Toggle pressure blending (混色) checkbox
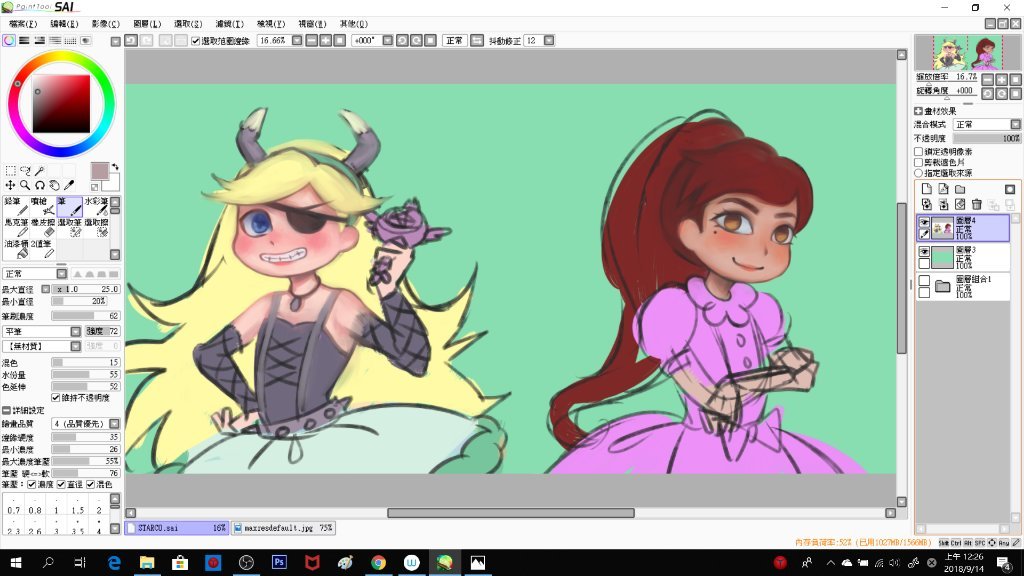This screenshot has height=576, width=1024. point(90,485)
